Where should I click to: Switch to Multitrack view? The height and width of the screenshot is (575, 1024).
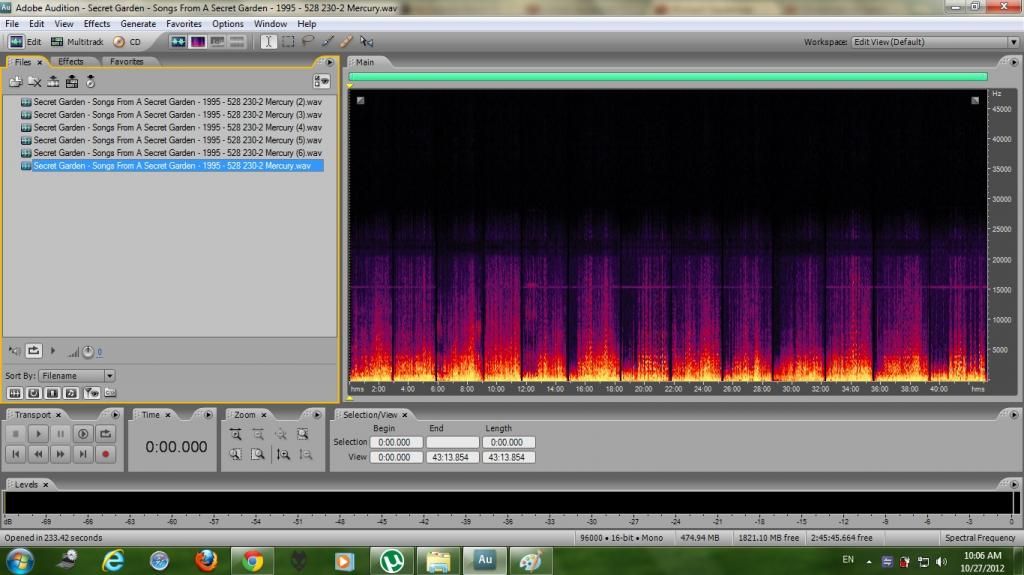pyautogui.click(x=77, y=42)
